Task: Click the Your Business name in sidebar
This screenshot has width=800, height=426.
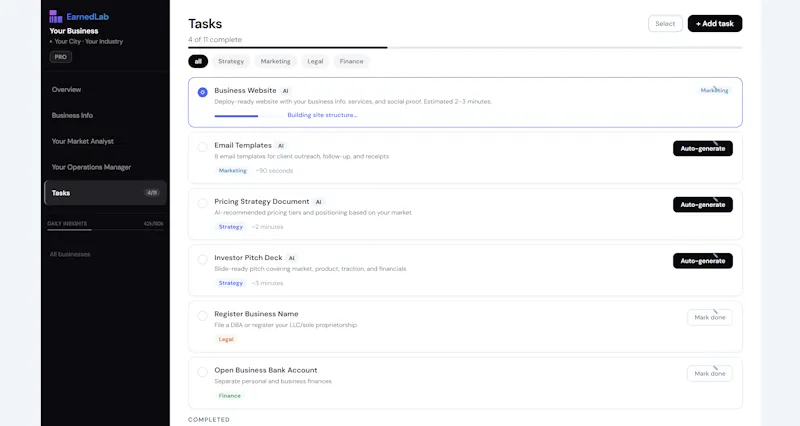Action: click(x=74, y=31)
